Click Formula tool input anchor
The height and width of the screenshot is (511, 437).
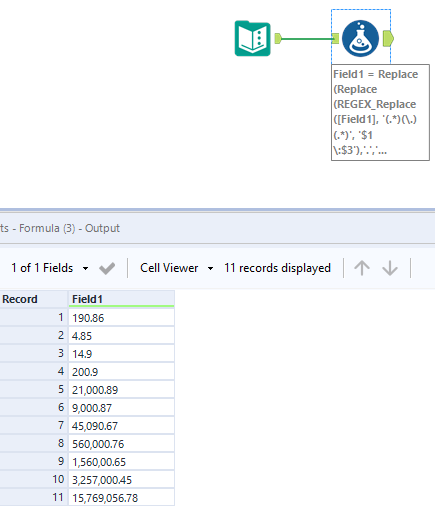pos(336,39)
